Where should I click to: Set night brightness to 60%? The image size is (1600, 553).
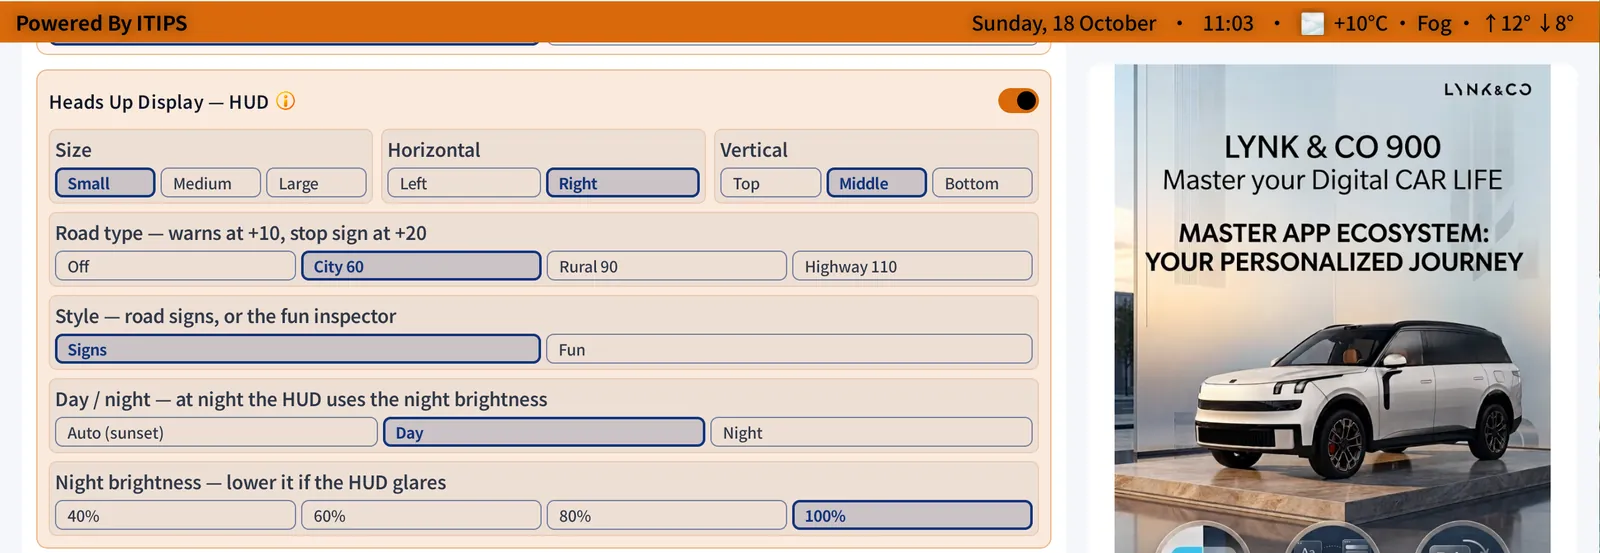[421, 515]
